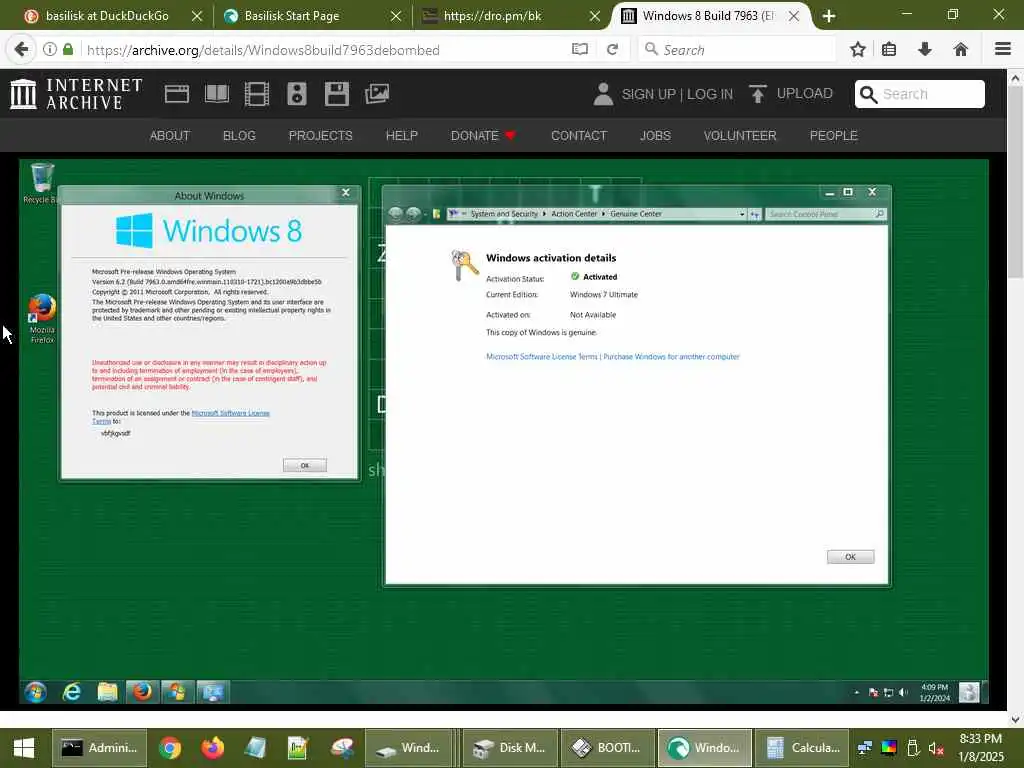Close the Basilisk Start Page tab
Viewport: 1024px width, 768px height.
[396, 16]
